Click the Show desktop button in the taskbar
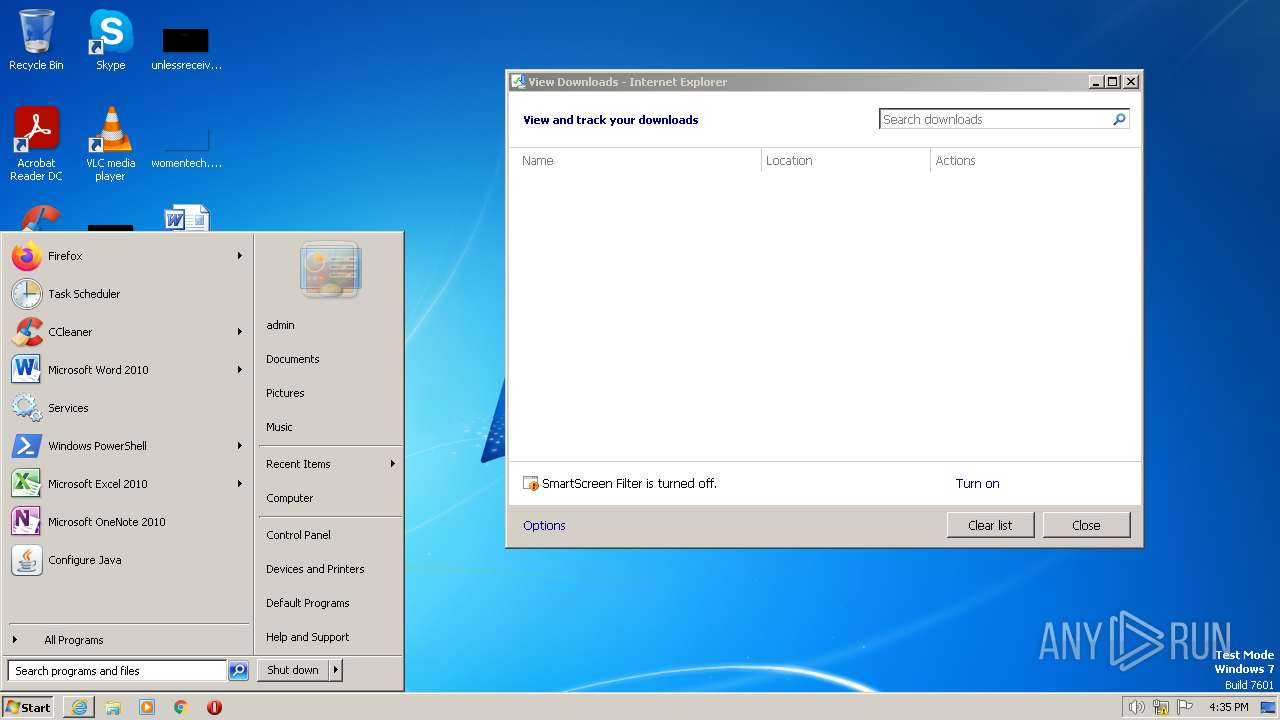Viewport: 1280px width, 720px height. point(1268,707)
